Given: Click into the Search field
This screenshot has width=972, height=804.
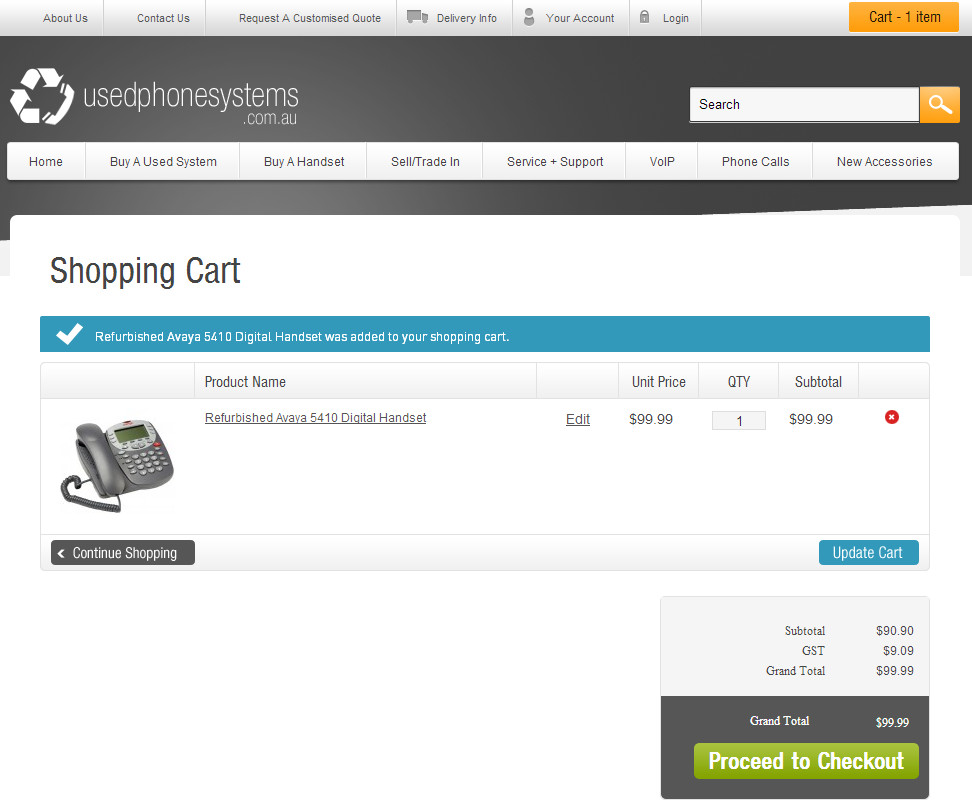Looking at the screenshot, I should pyautogui.click(x=804, y=105).
